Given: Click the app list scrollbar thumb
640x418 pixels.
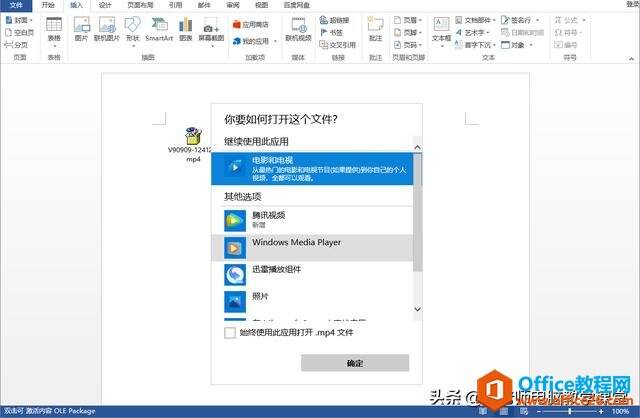Looking at the screenshot, I should click(x=417, y=212).
